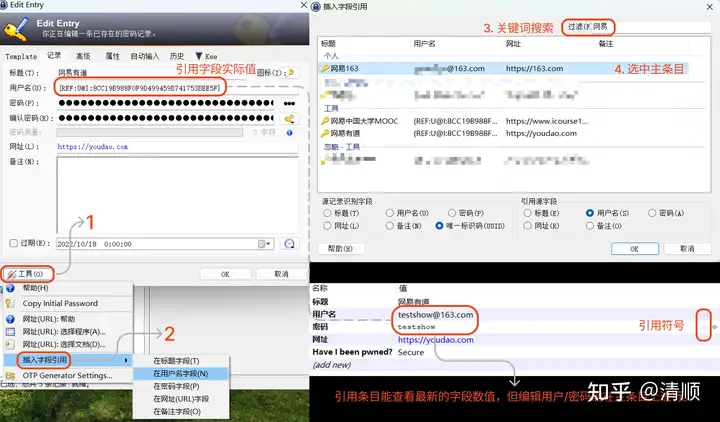Choose 在备注字段(O) from submenu
Image resolution: width=720 pixels, height=422 pixels.
[x=181, y=411]
